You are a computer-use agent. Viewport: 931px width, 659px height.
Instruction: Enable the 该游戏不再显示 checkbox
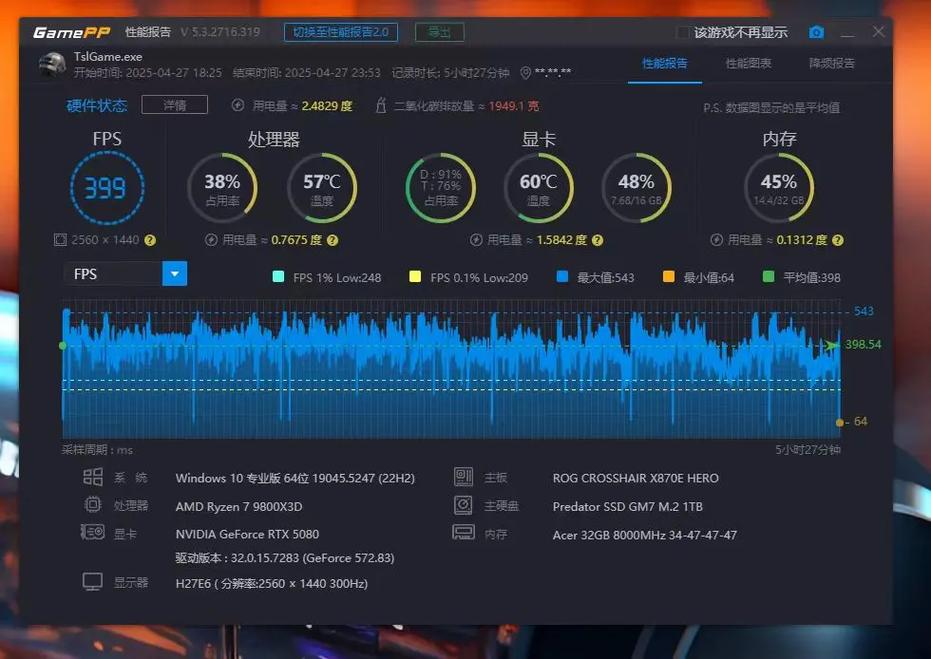[683, 32]
